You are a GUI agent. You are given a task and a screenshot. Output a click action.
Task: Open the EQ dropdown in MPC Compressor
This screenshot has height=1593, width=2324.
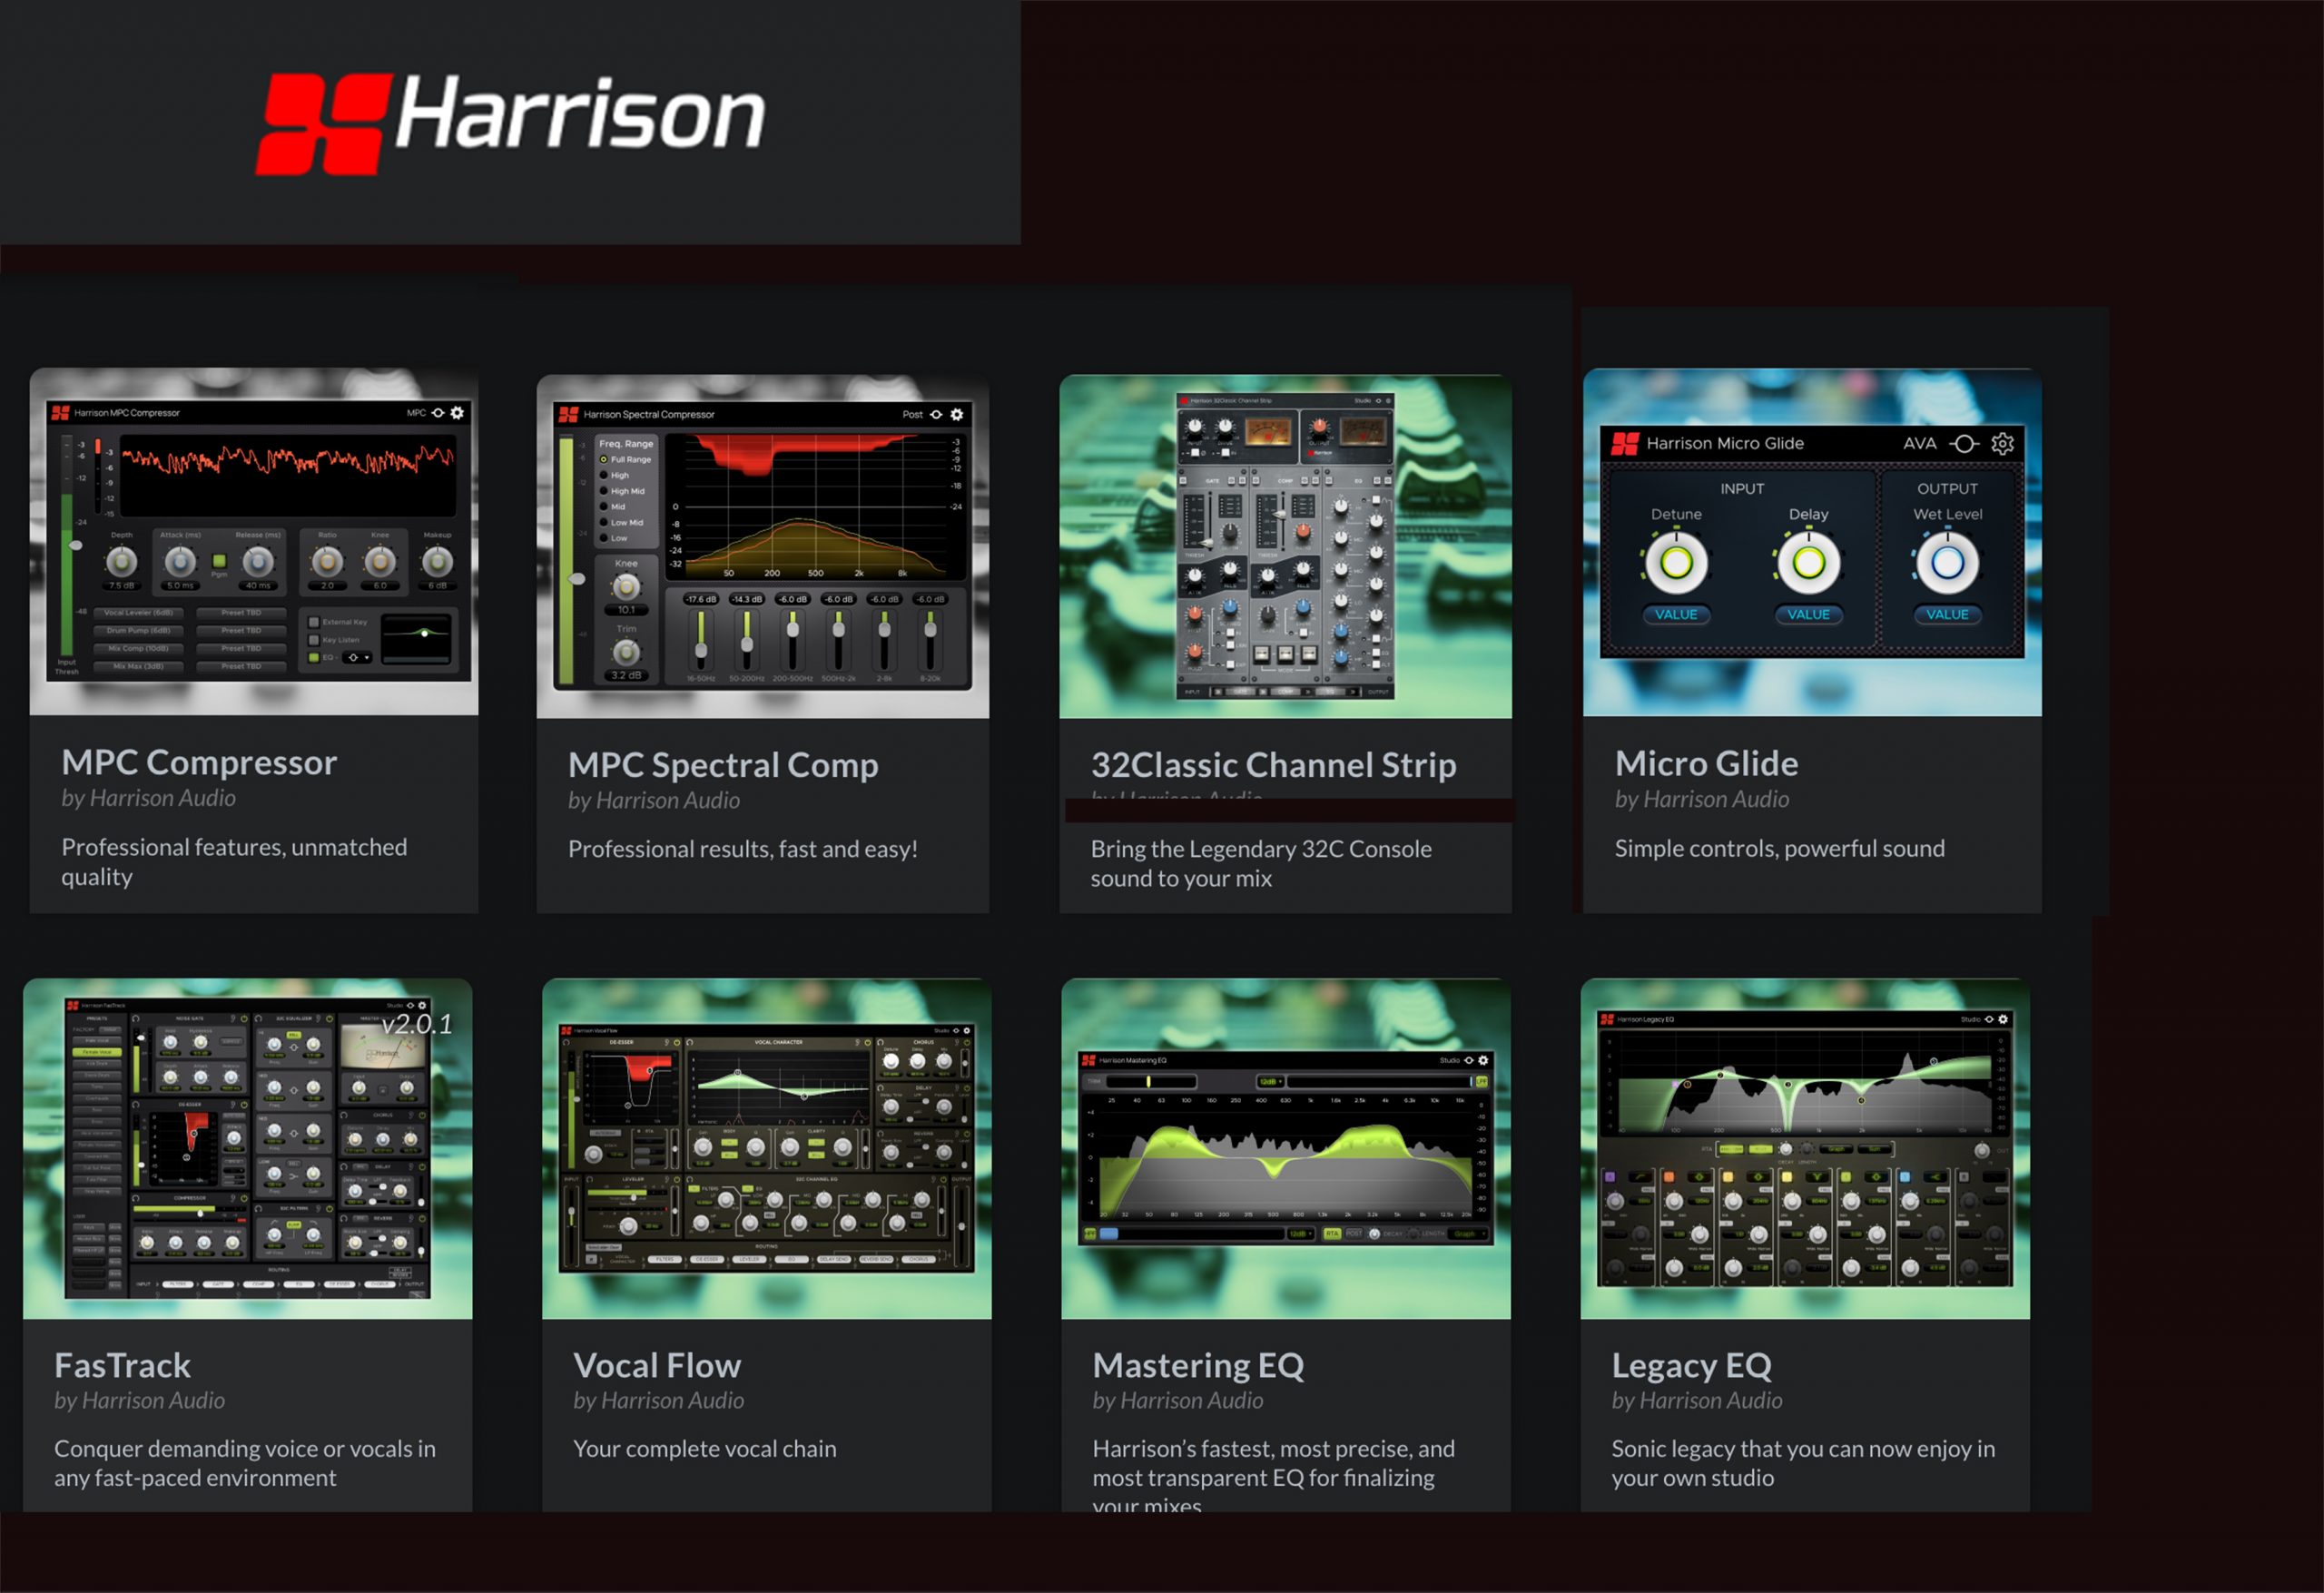[357, 657]
